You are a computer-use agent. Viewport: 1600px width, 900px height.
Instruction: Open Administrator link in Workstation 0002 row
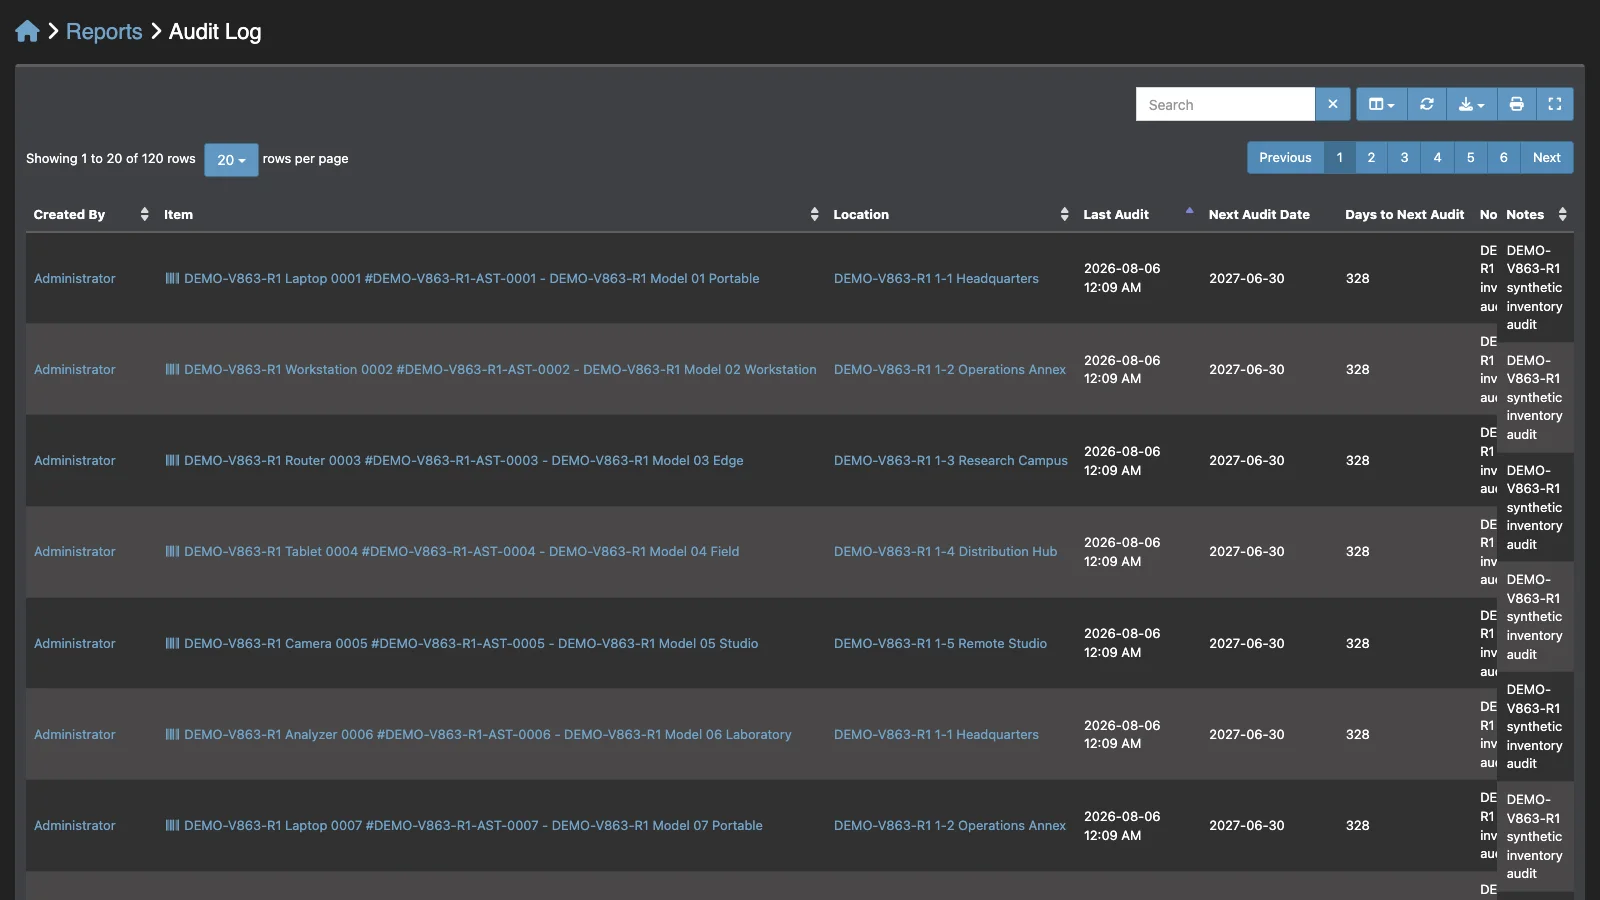[x=75, y=369]
